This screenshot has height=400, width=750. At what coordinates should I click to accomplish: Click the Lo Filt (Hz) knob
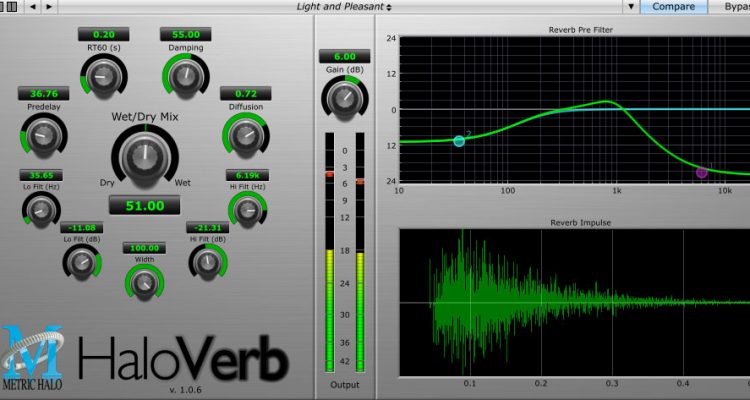(39, 207)
